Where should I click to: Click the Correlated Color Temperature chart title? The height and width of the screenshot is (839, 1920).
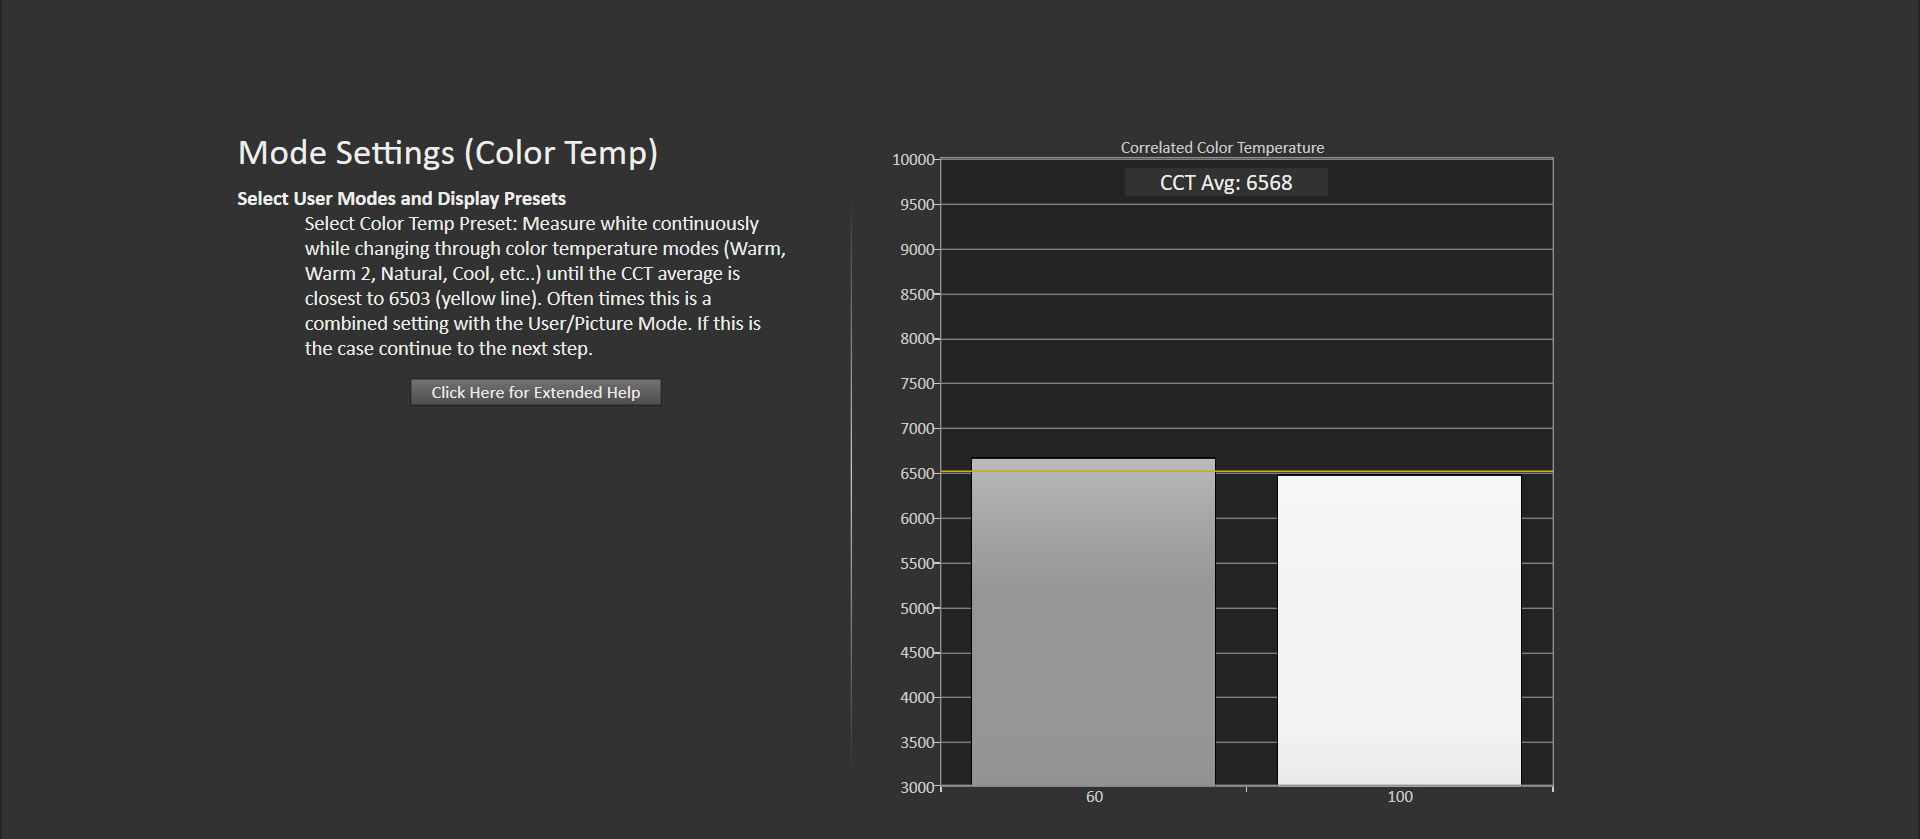pyautogui.click(x=1222, y=148)
